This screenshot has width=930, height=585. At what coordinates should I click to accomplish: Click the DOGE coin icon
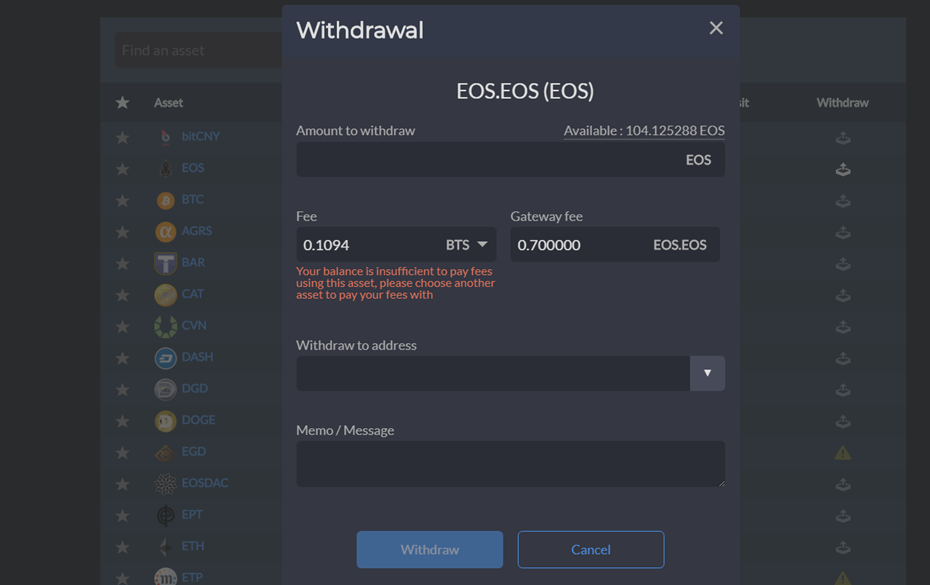[x=165, y=421]
